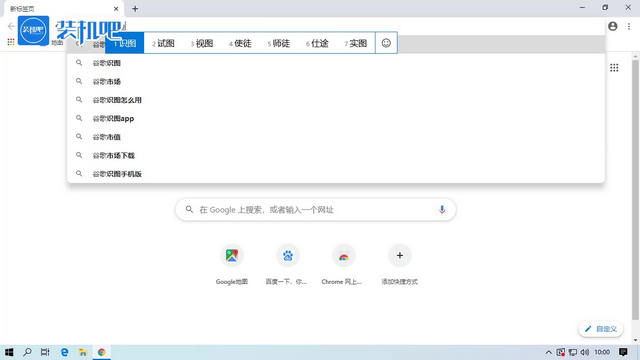Select the suggestion 谷歌识图手机版

(x=336, y=173)
